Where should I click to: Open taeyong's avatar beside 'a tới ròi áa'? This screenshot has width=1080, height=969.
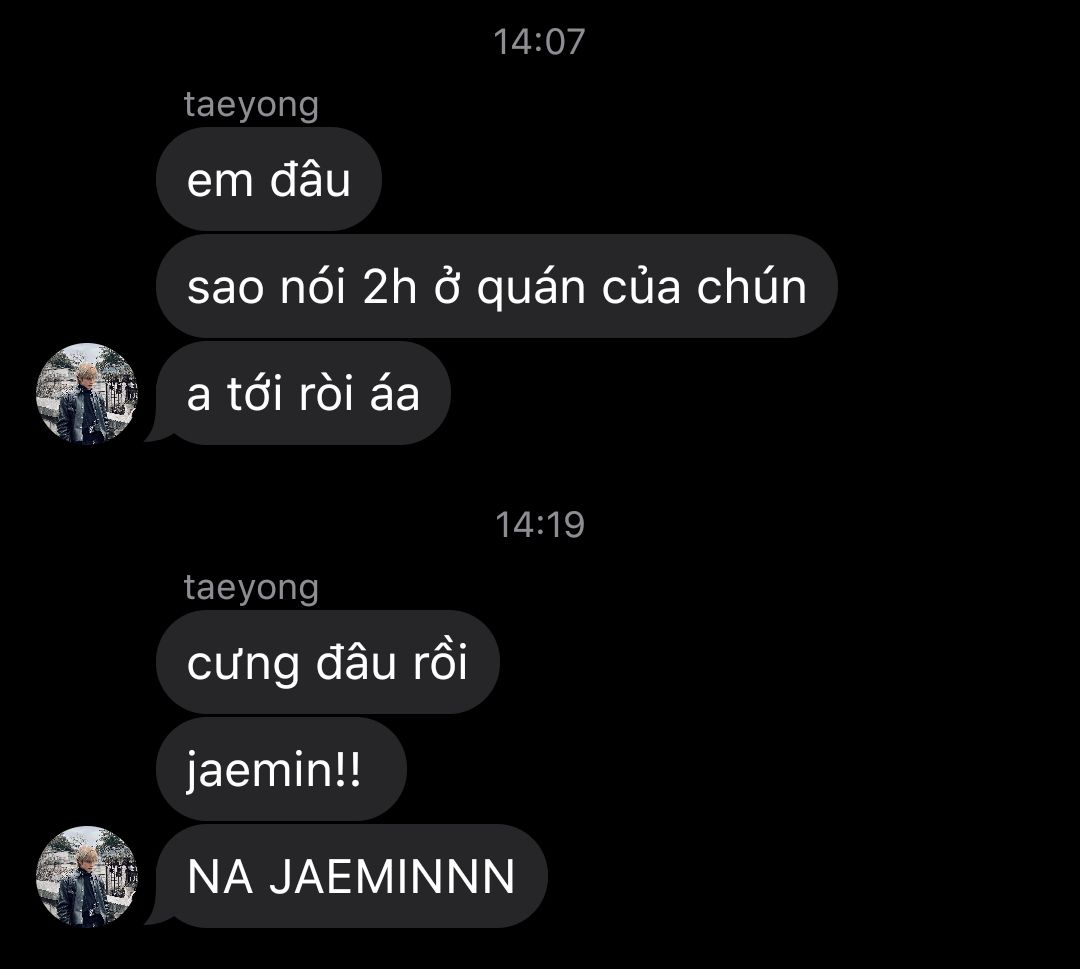pos(87,393)
